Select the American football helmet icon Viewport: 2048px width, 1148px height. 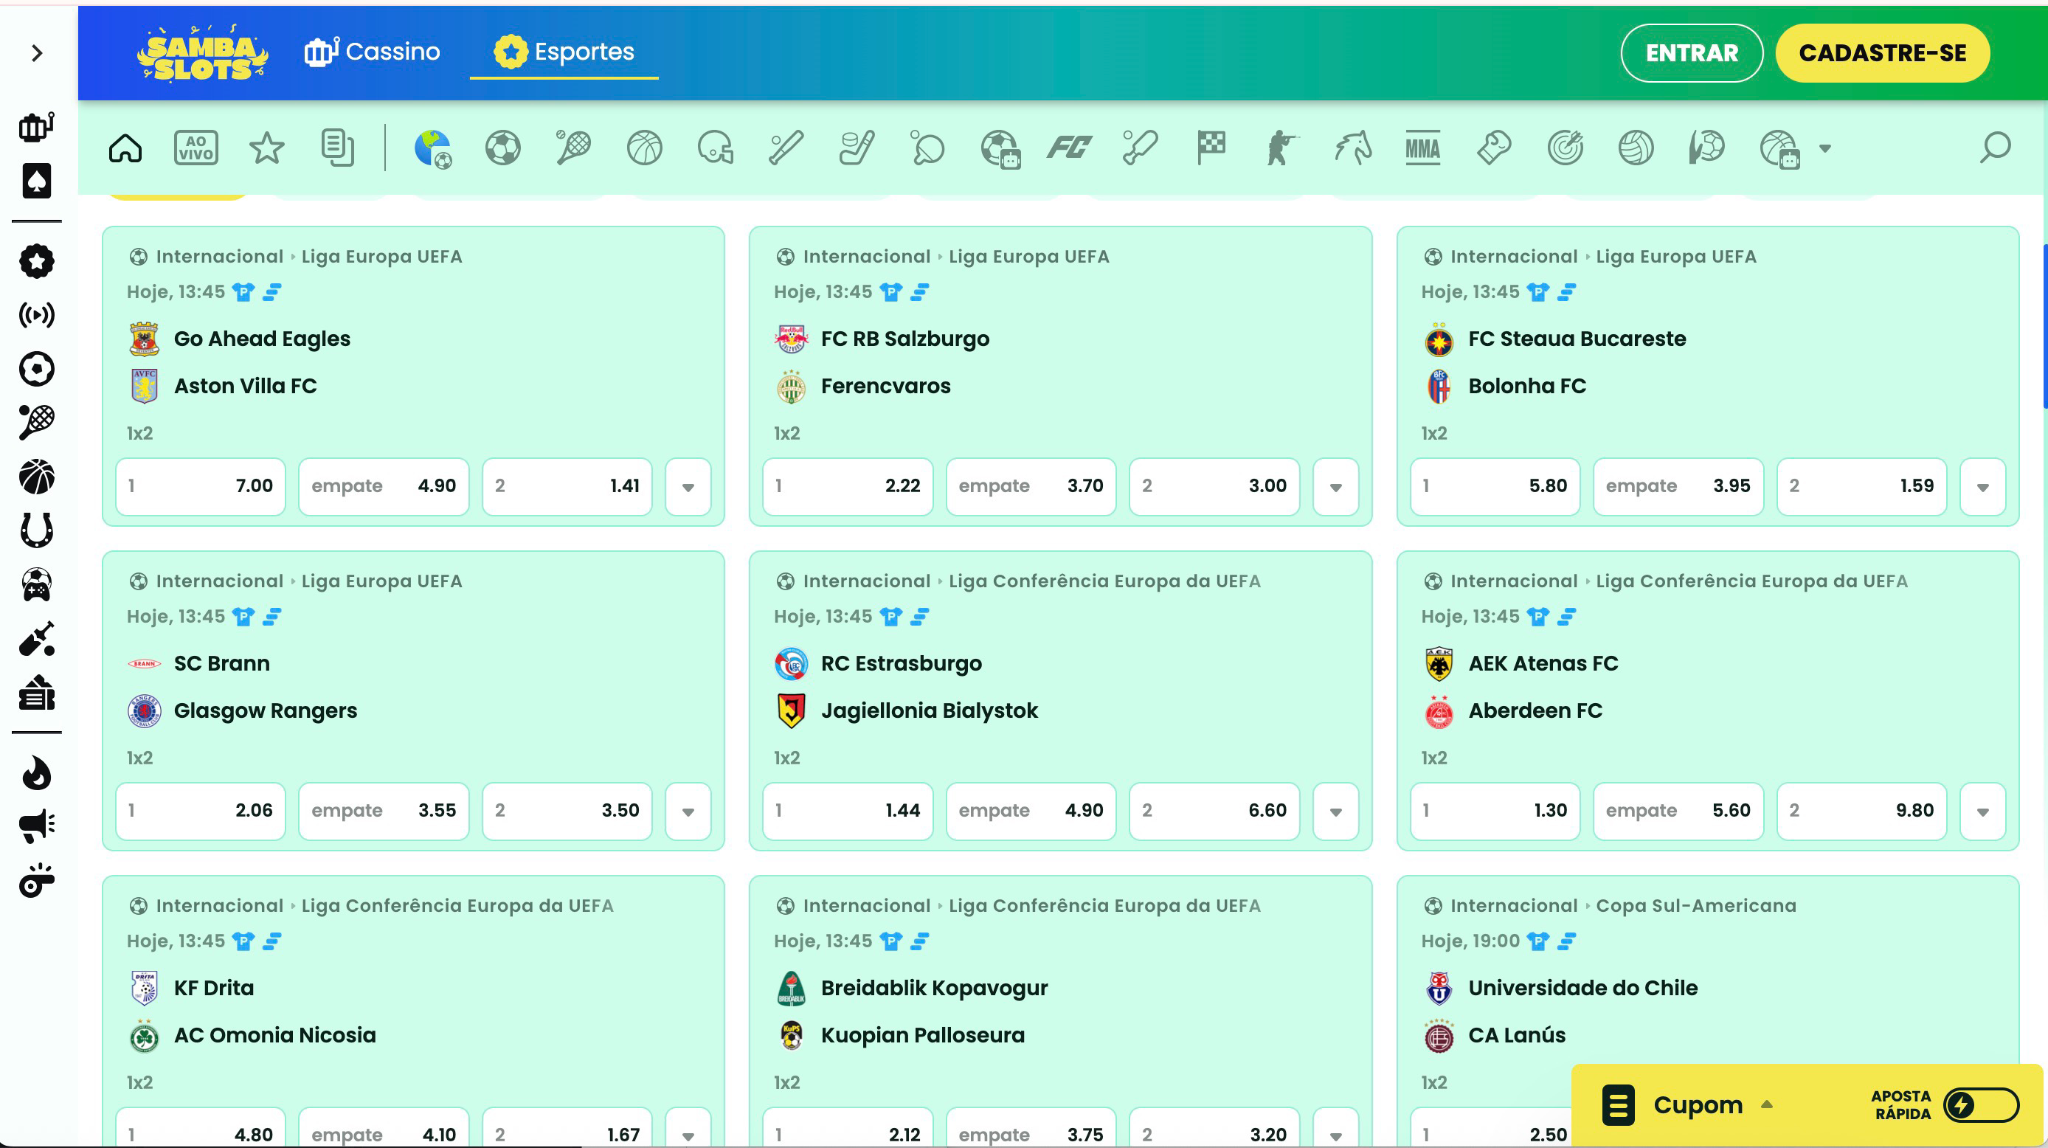(x=716, y=148)
